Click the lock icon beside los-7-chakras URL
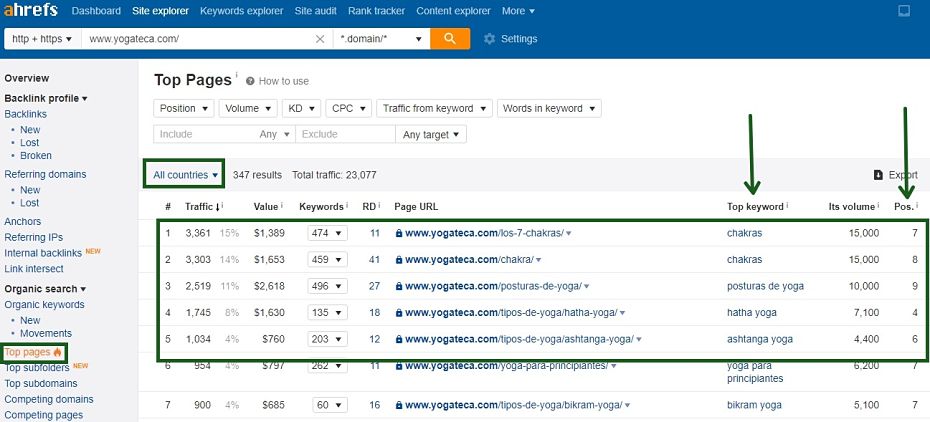This screenshot has width=930, height=422. point(399,234)
